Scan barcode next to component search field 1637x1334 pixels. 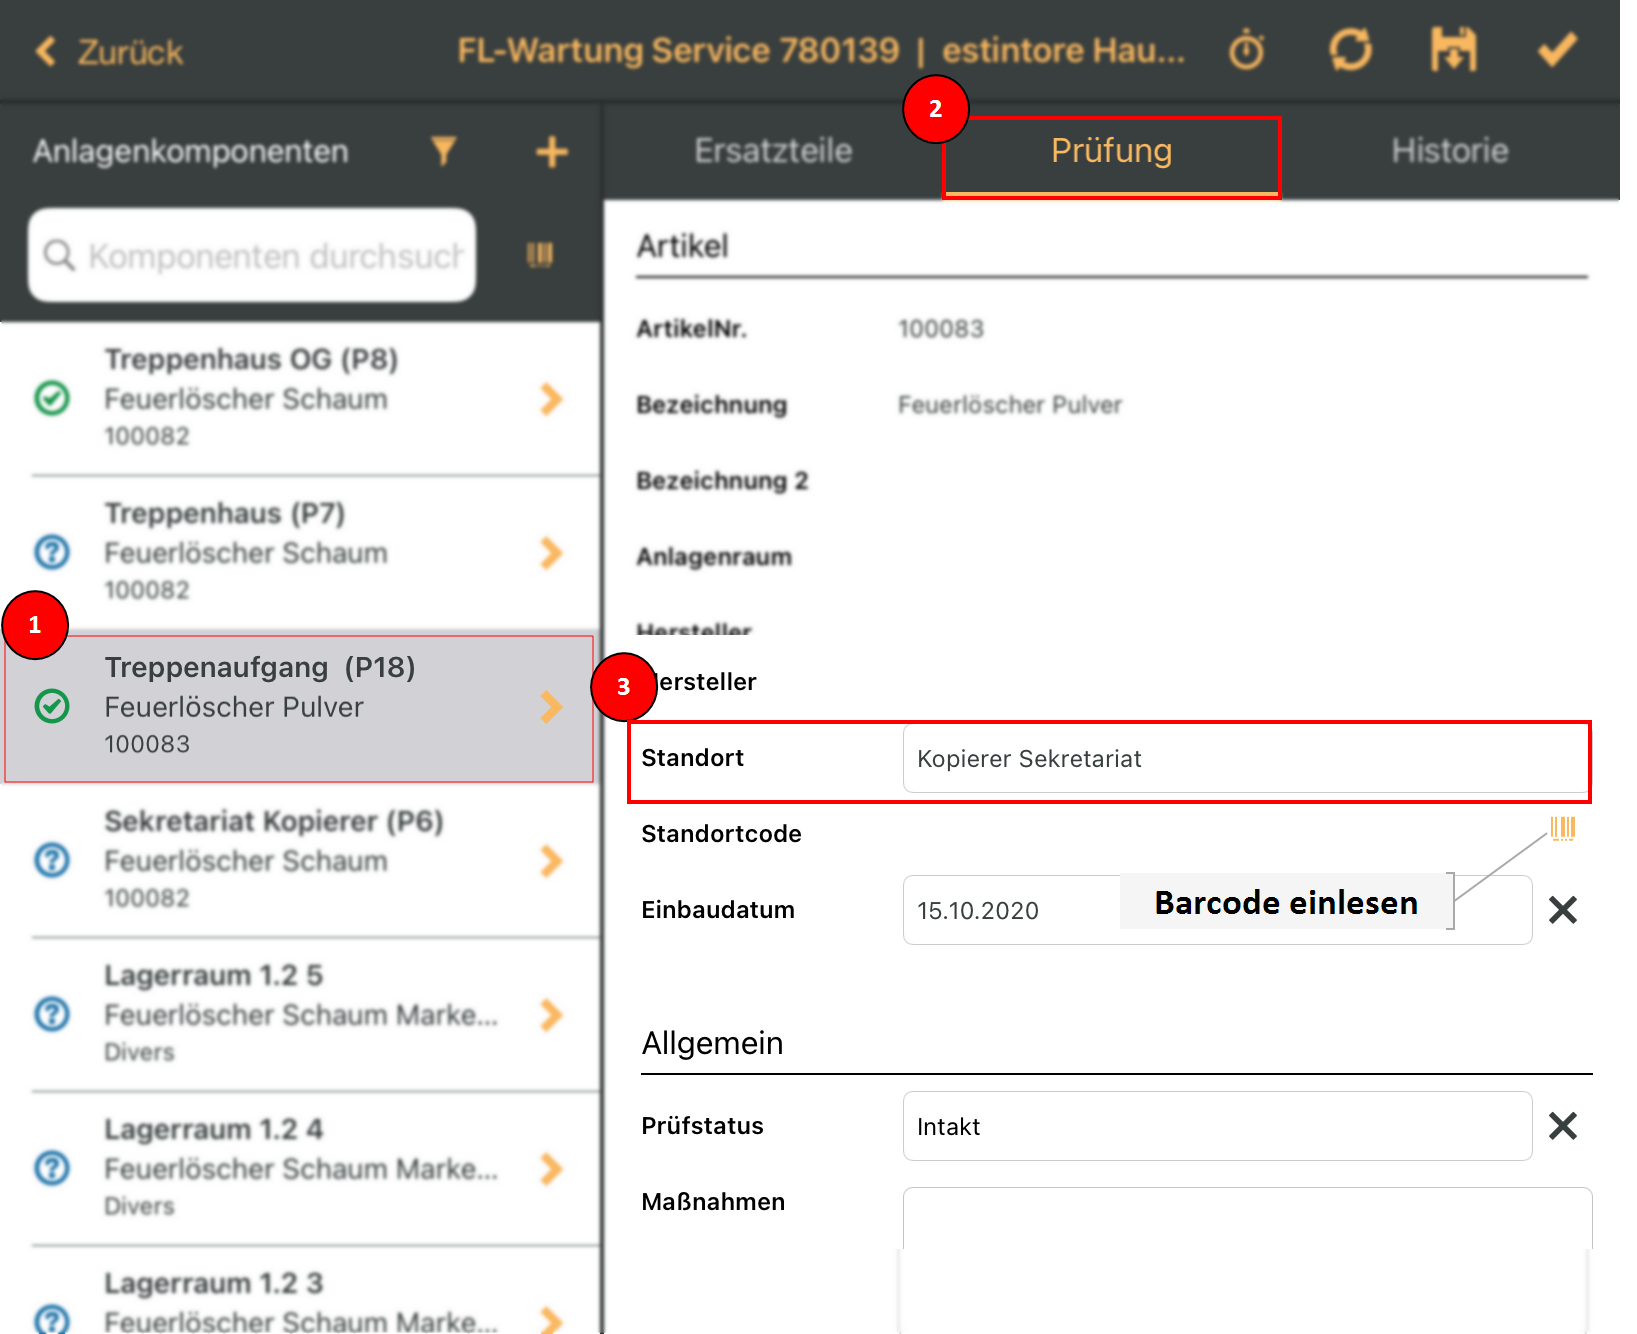point(540,255)
